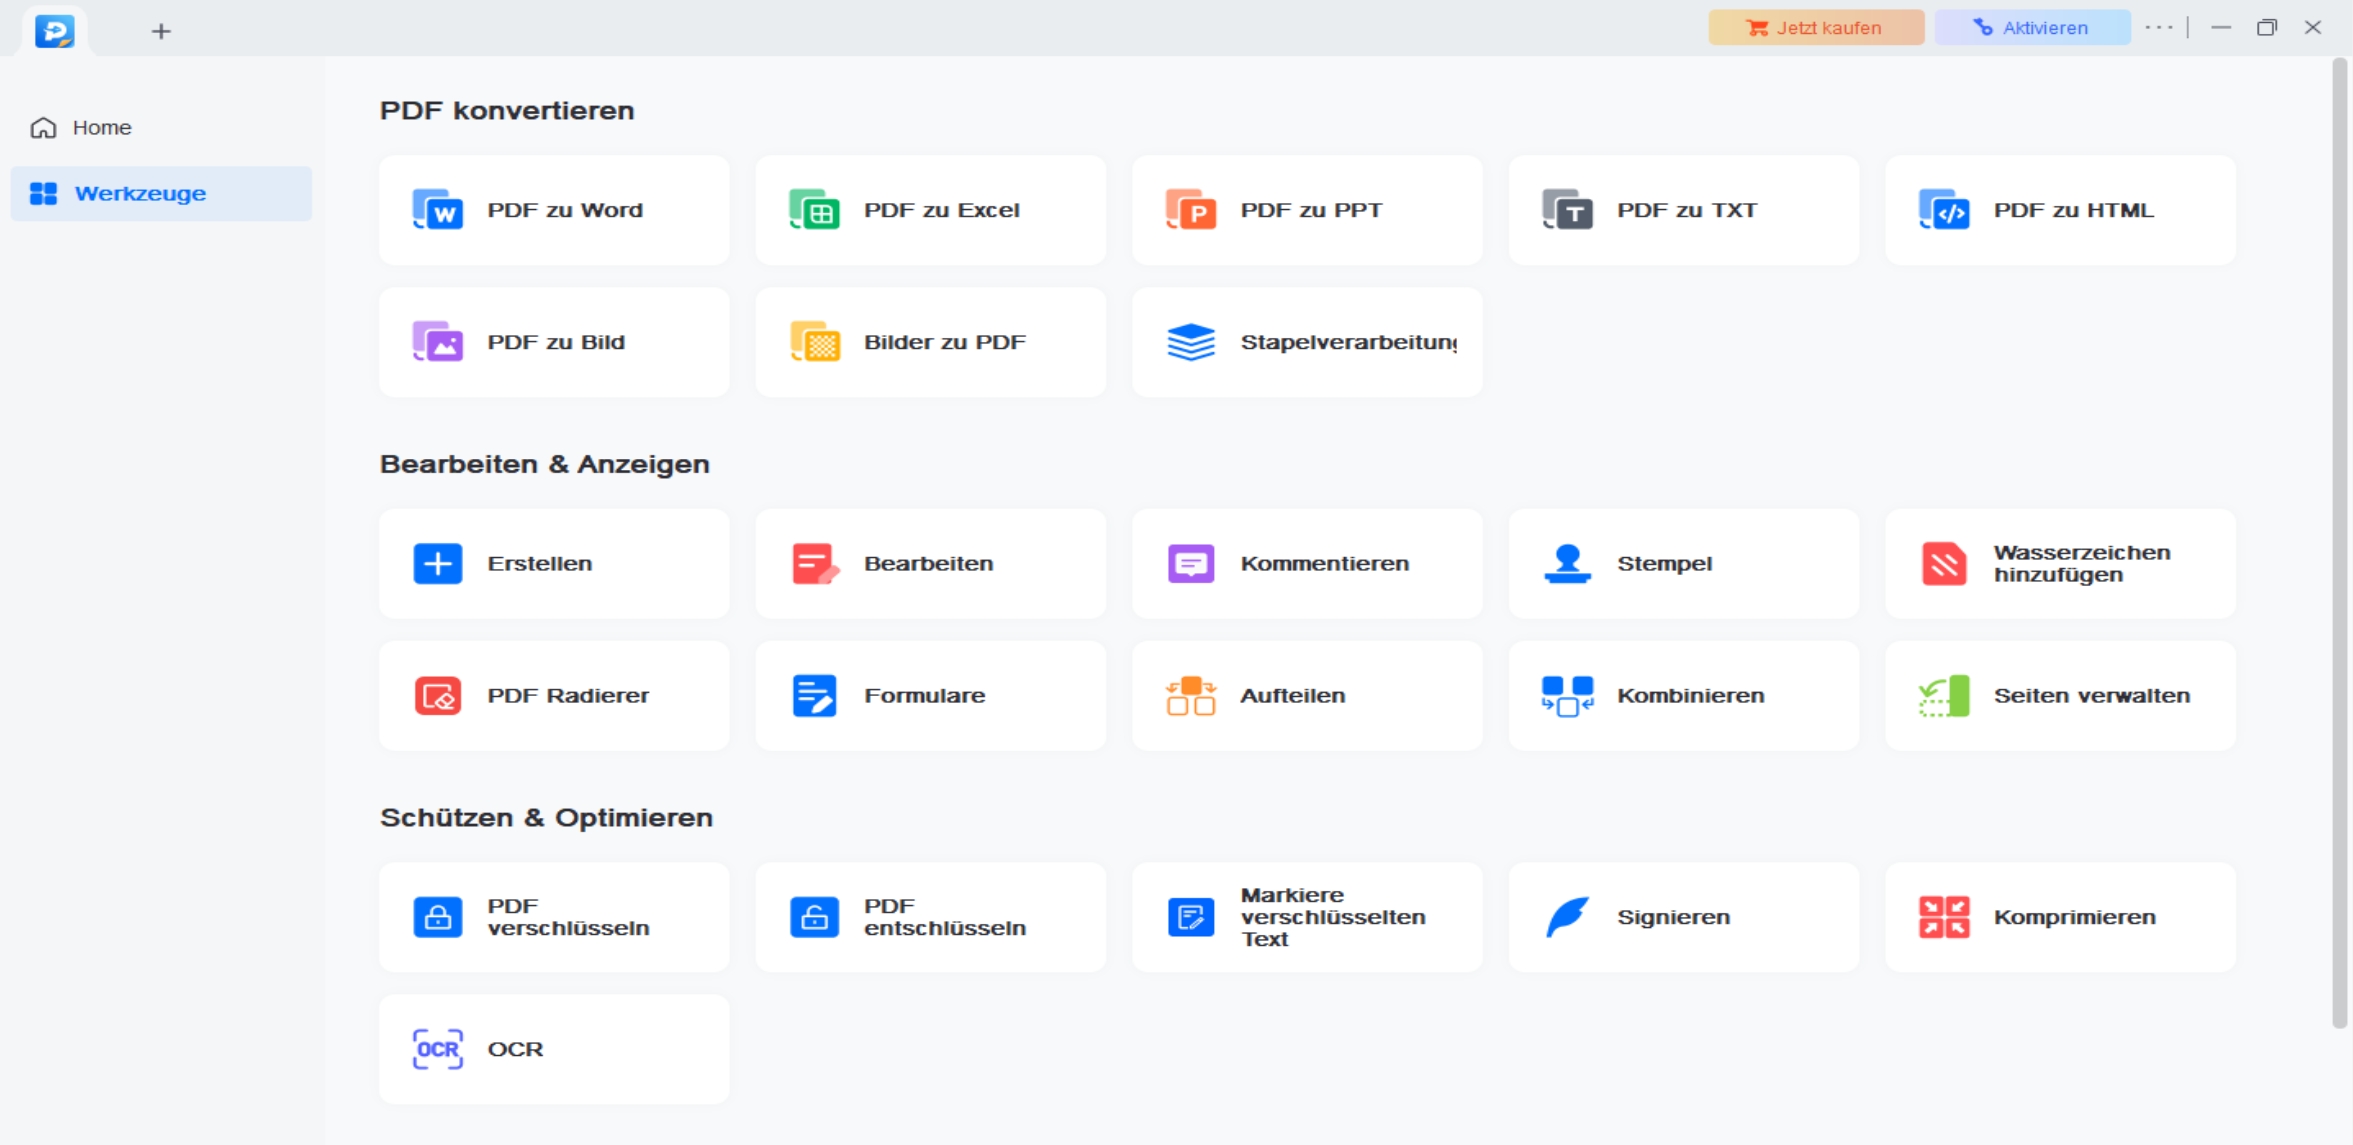This screenshot has height=1145, width=2353.
Task: Open the Stapelverarbeitung batch tool
Action: 1306,342
